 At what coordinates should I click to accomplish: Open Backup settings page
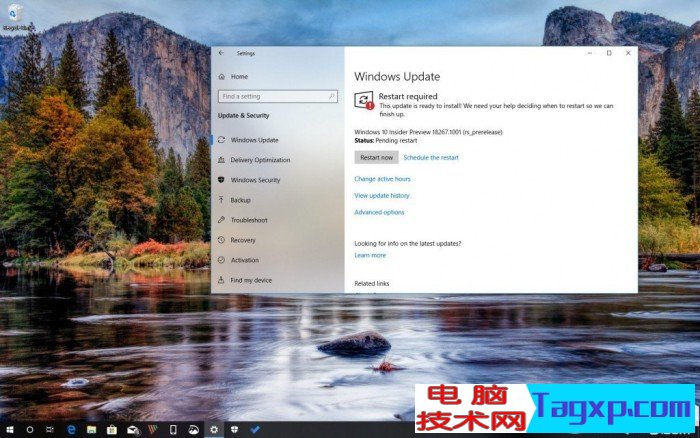241,200
